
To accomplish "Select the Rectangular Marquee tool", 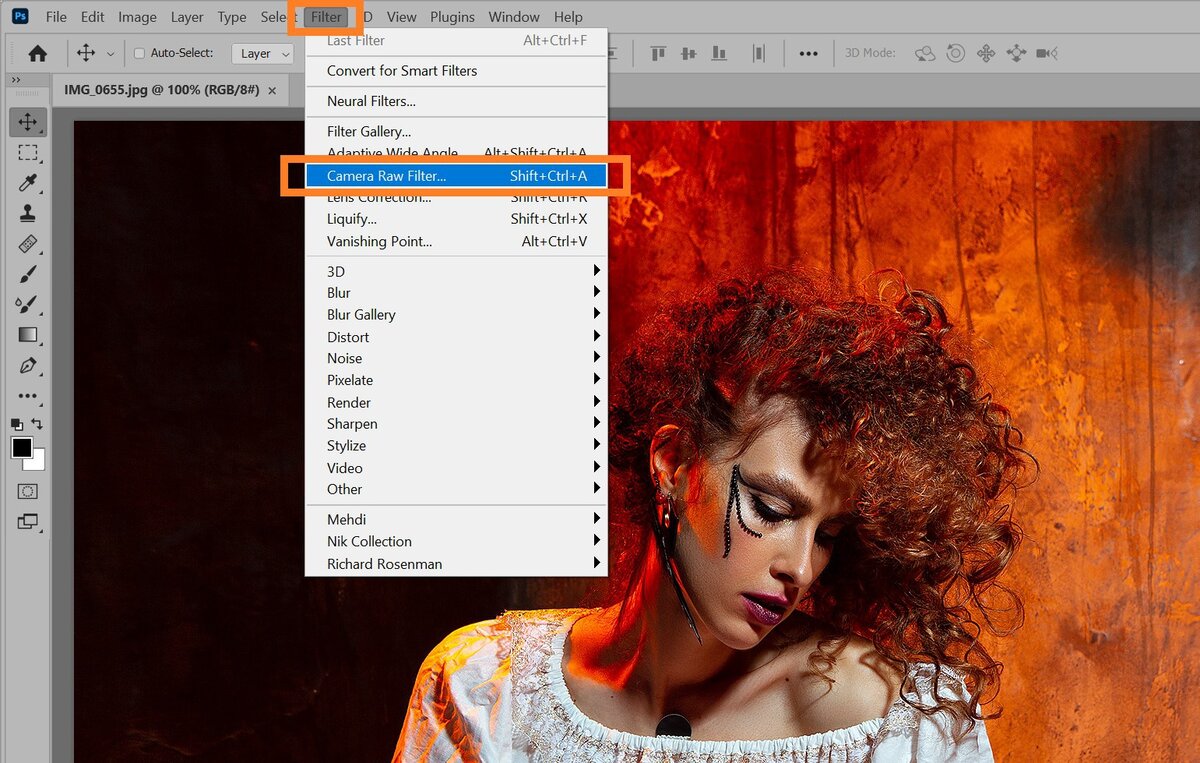I will tap(28, 153).
